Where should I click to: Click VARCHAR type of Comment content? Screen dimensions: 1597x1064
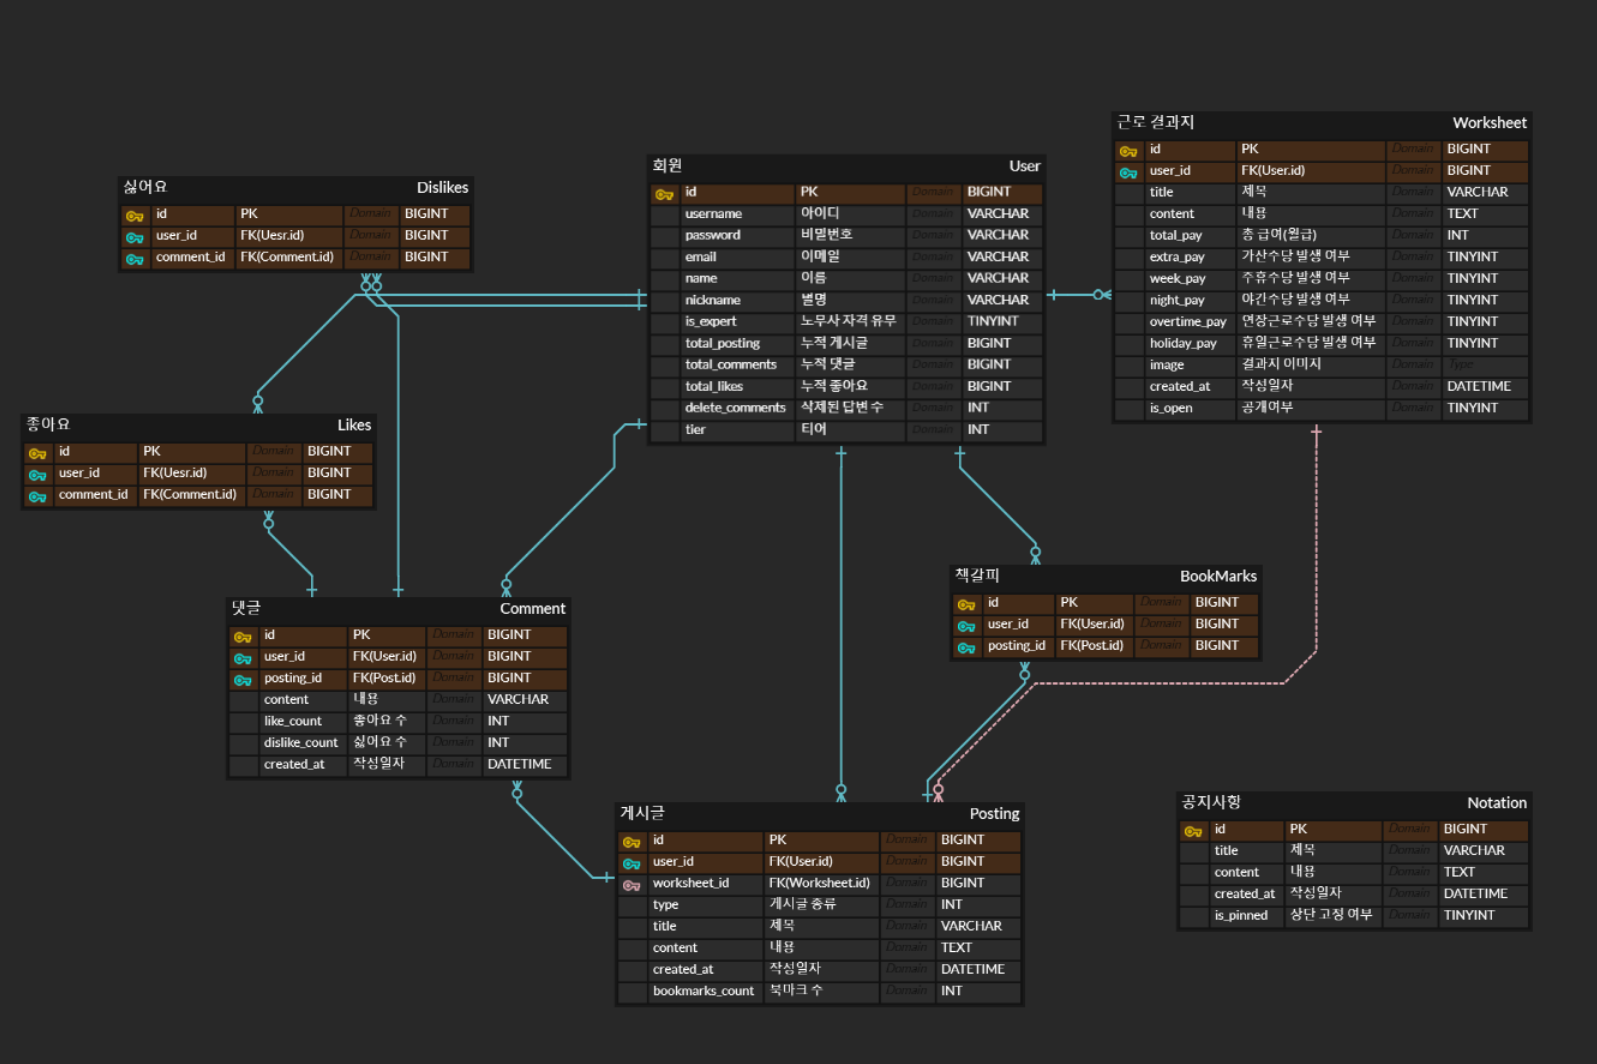[x=518, y=699]
